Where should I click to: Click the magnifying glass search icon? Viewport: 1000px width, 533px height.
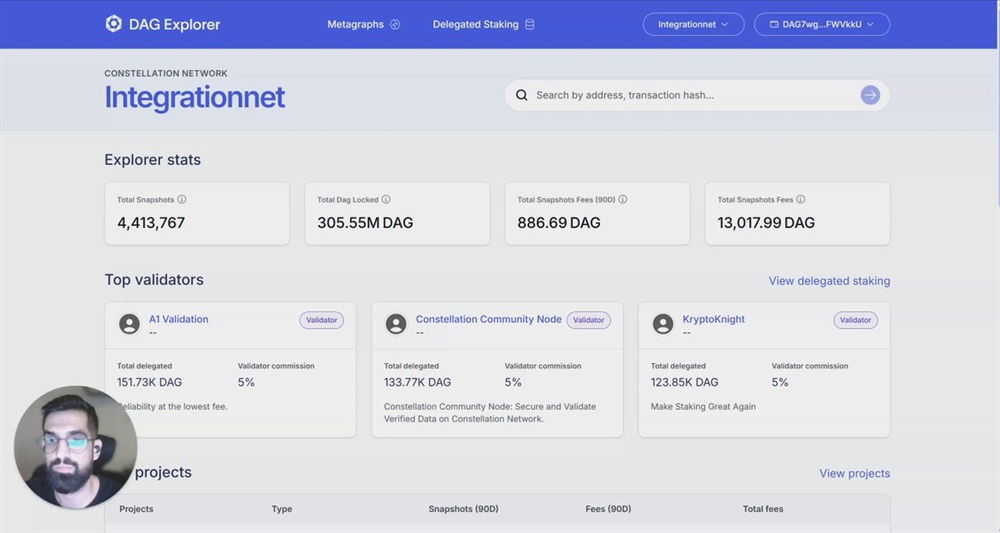point(521,96)
